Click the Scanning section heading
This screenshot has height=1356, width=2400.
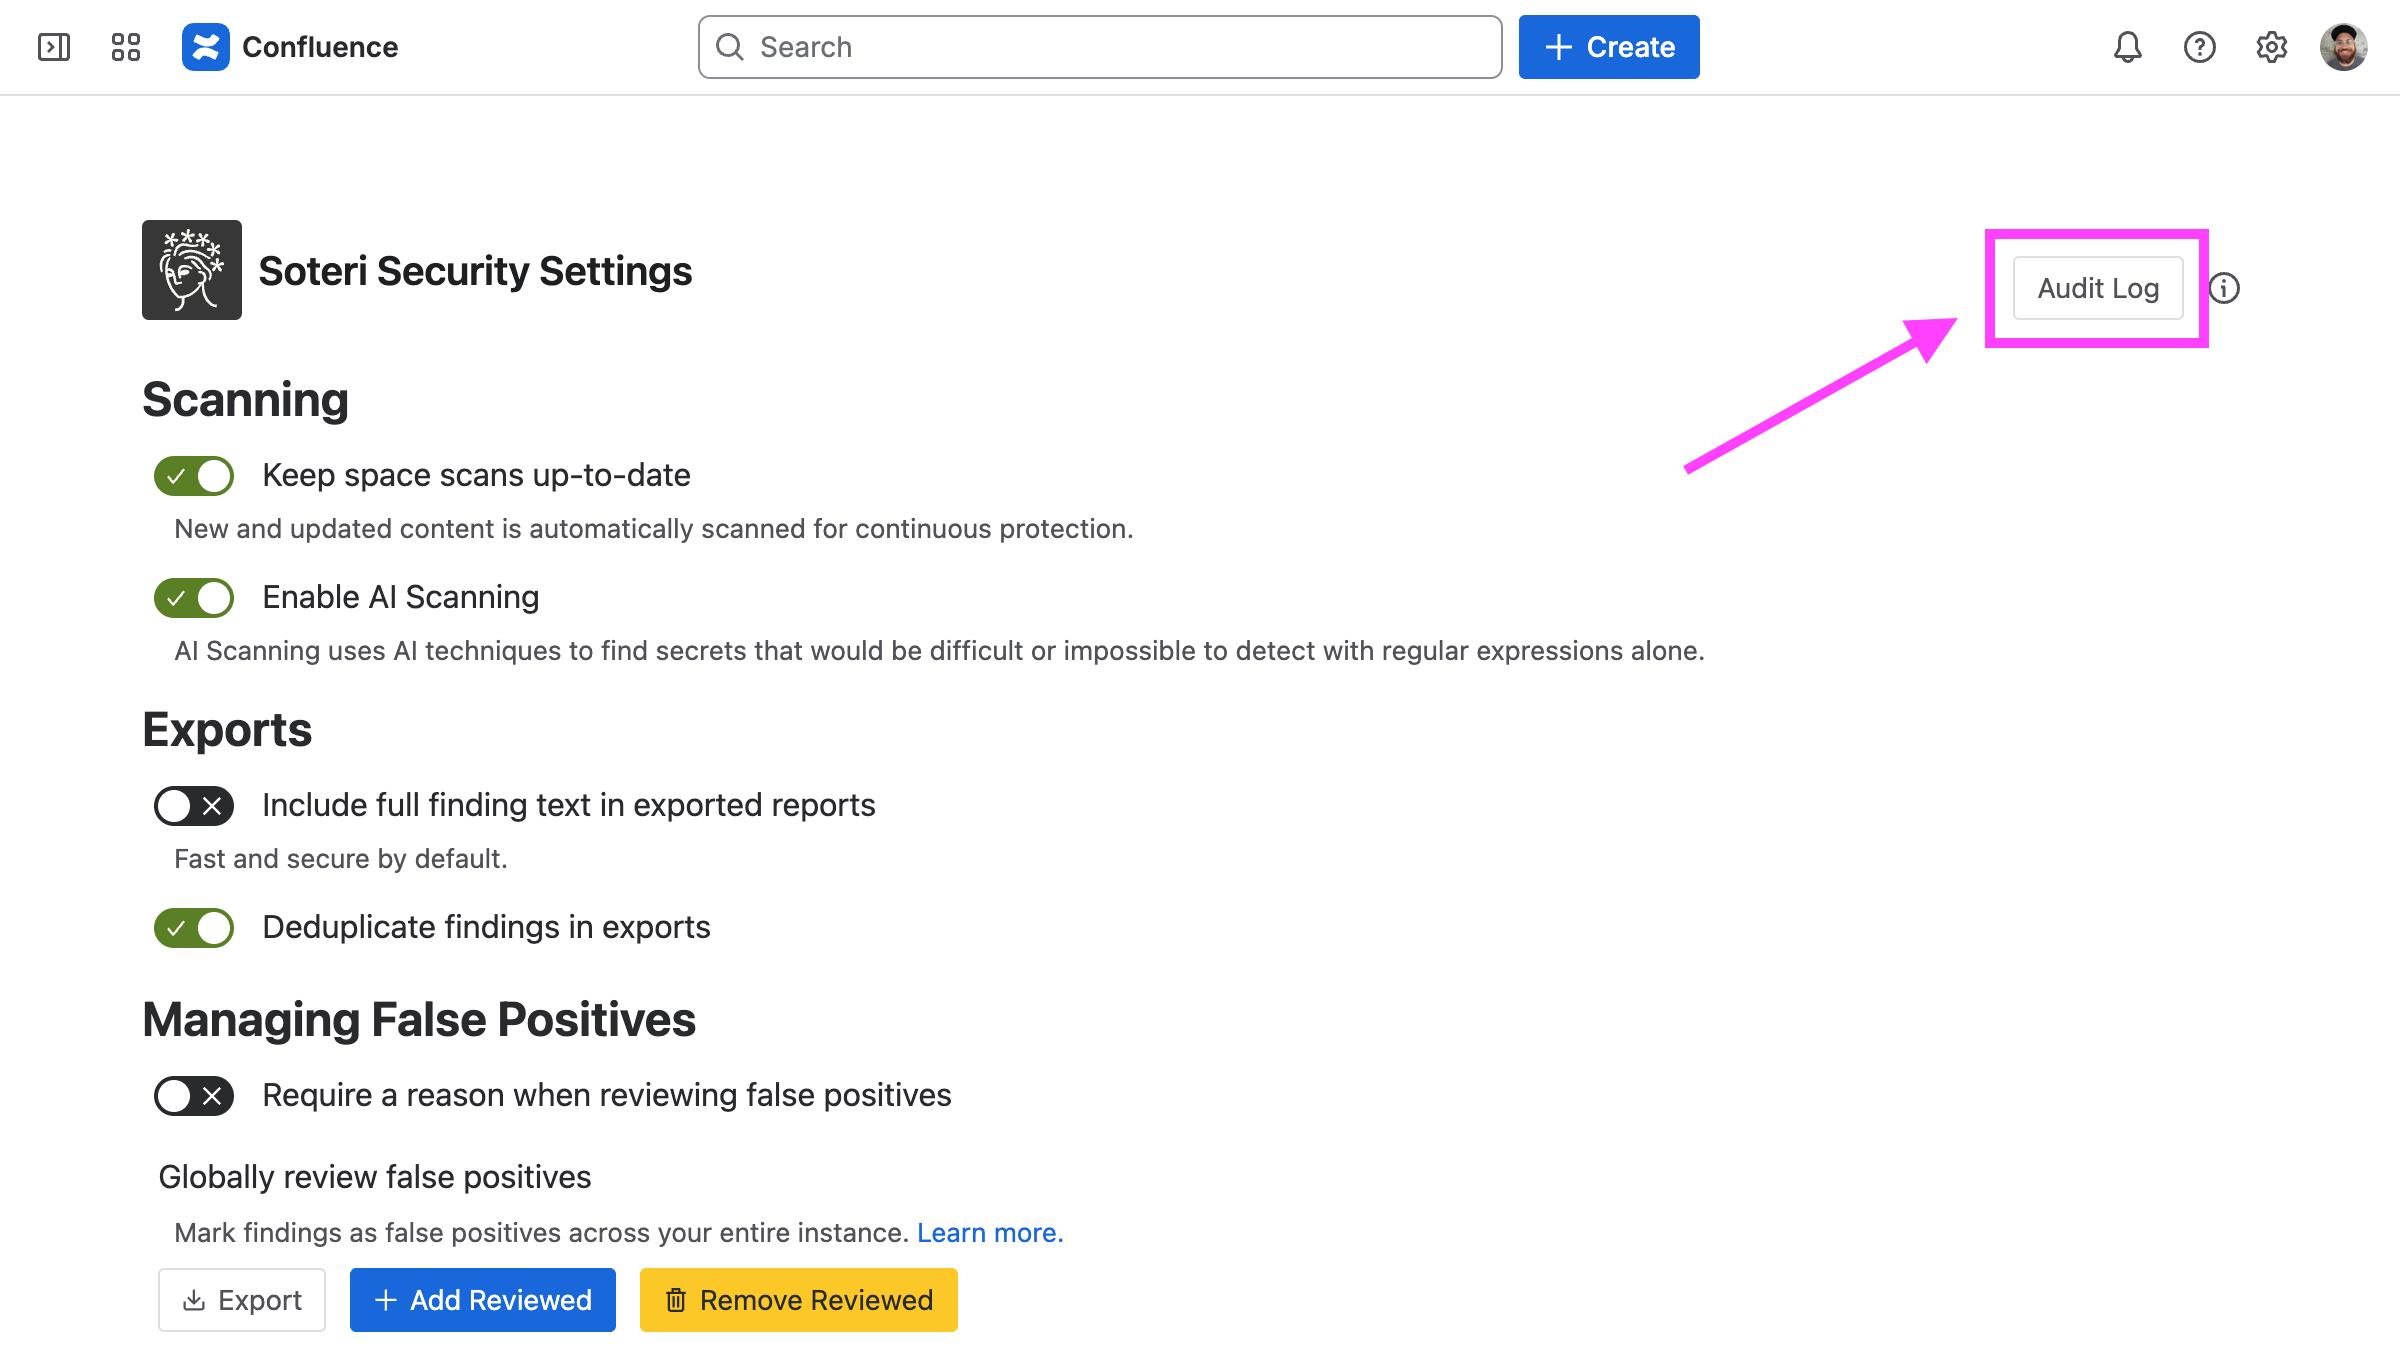[x=245, y=400]
